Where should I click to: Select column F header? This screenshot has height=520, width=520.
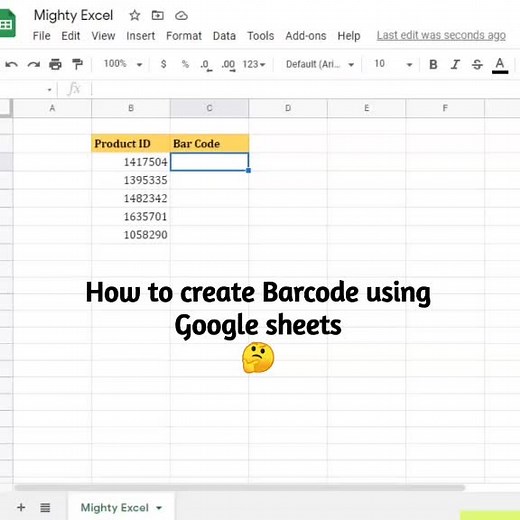(445, 108)
